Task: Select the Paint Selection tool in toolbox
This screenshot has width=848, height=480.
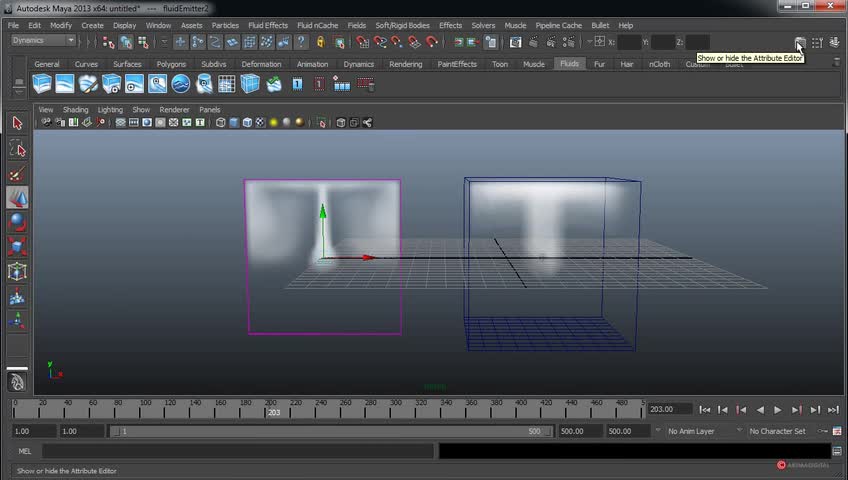Action: (x=17, y=173)
